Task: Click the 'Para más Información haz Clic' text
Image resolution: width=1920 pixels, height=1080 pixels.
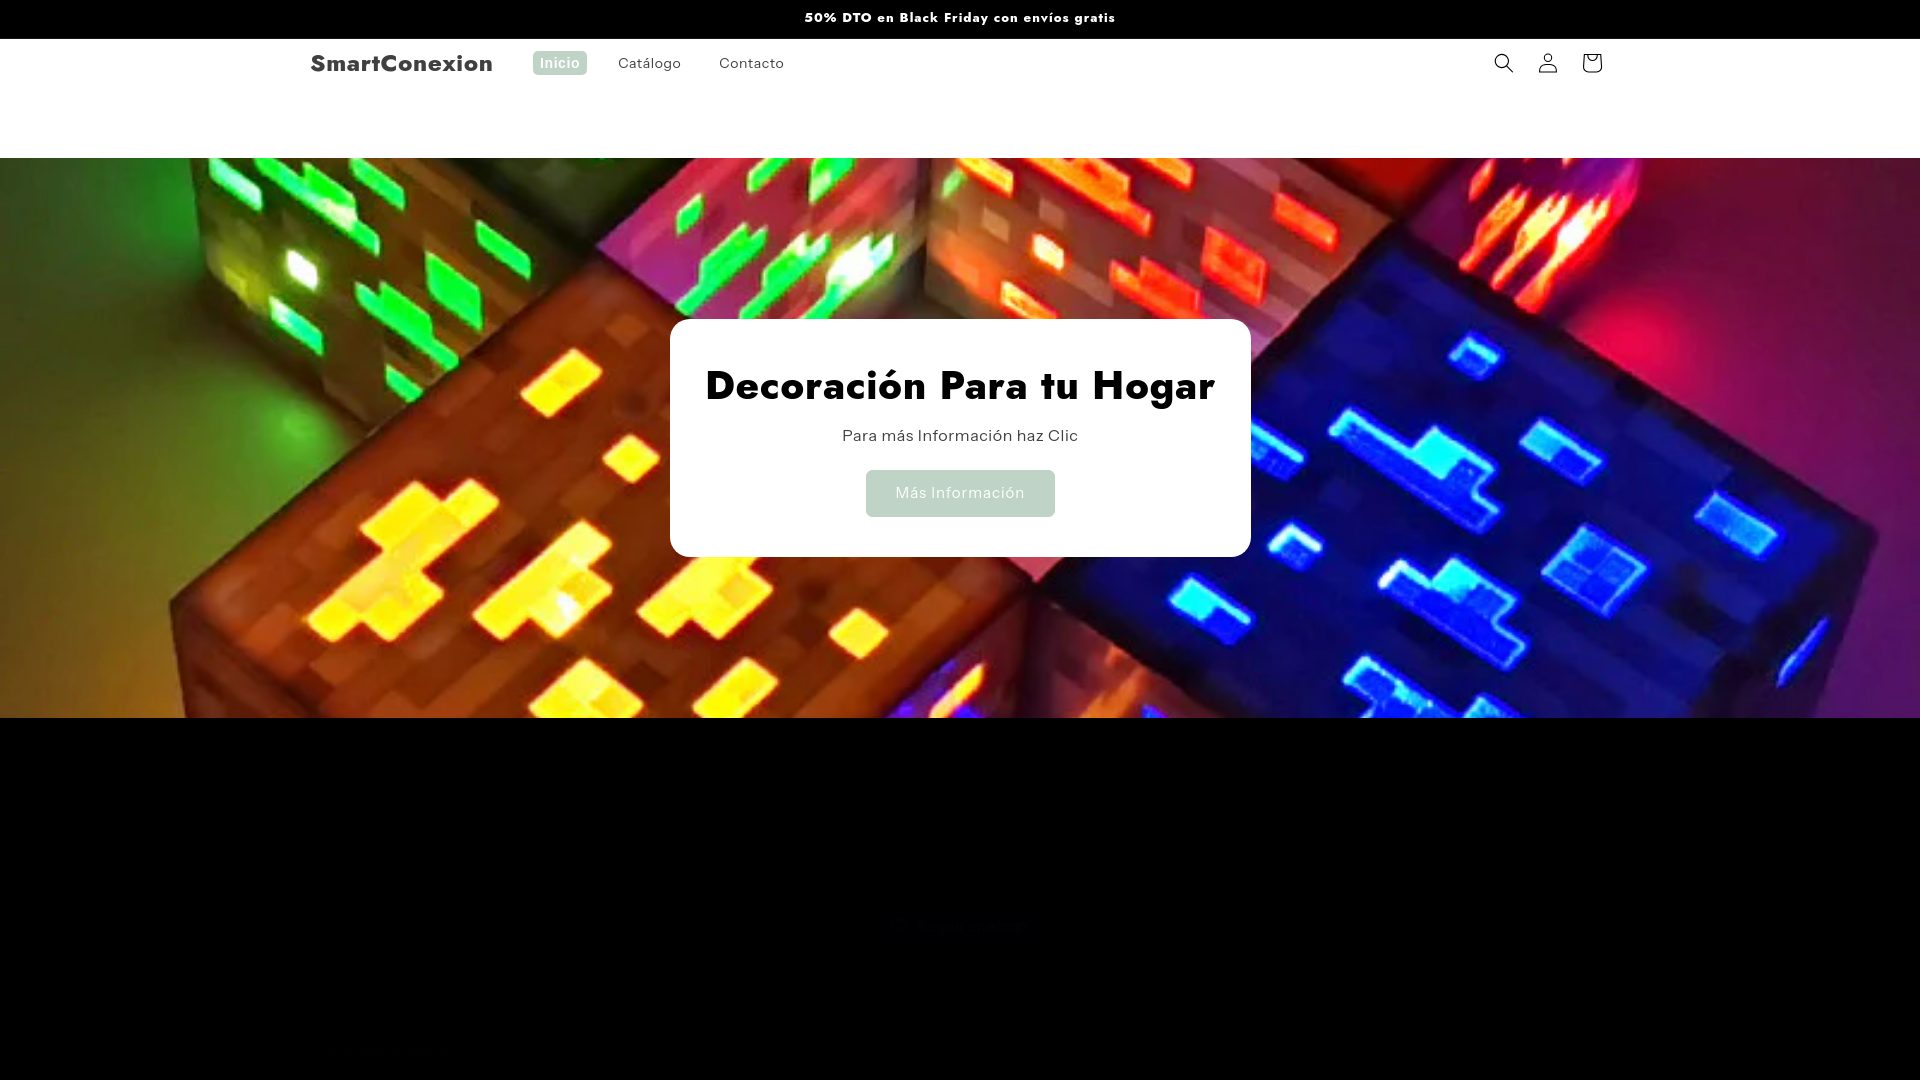Action: click(x=960, y=435)
